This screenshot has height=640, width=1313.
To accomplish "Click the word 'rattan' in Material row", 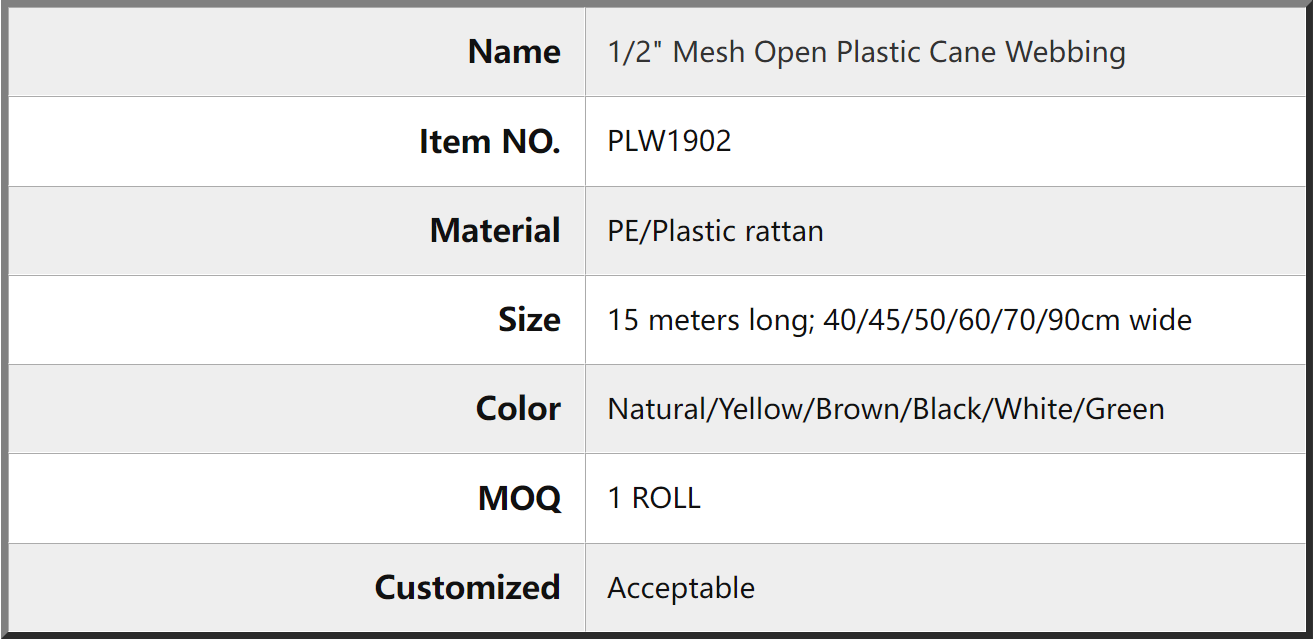I will coord(785,231).
